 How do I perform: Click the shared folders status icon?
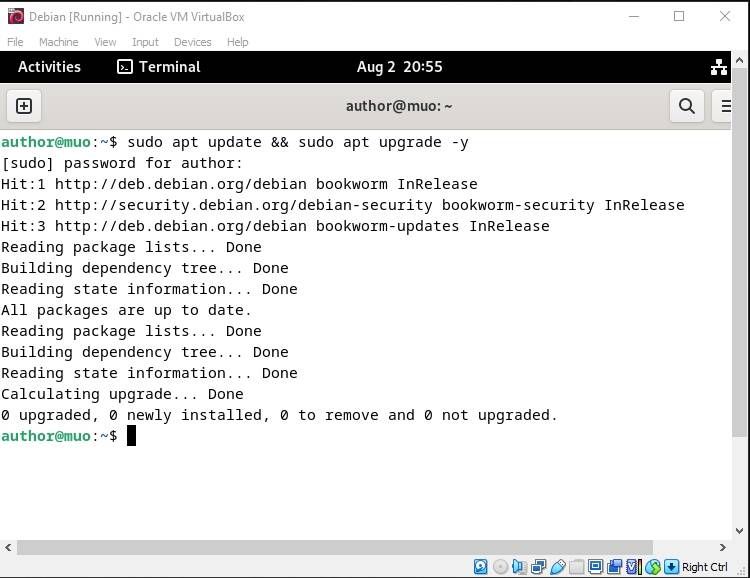tap(576, 567)
